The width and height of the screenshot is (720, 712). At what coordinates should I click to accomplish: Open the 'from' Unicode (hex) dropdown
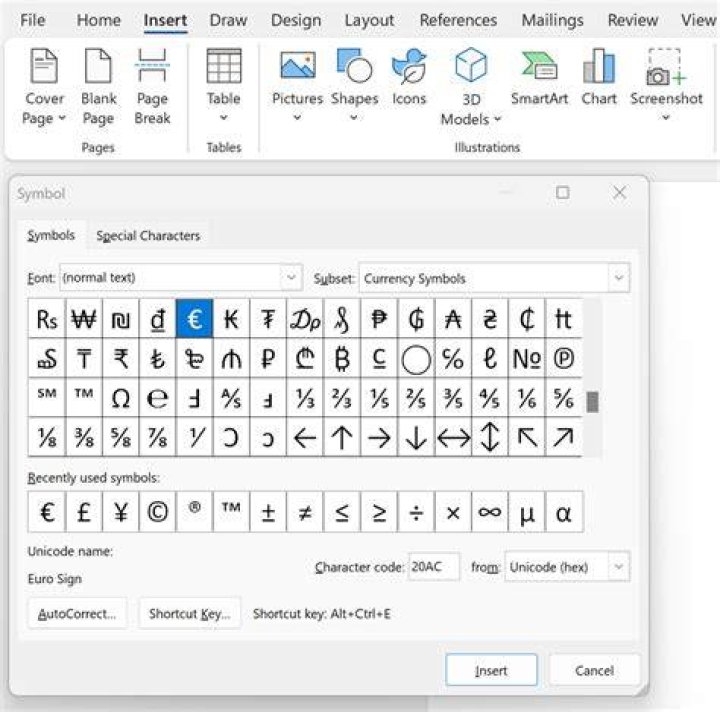619,566
